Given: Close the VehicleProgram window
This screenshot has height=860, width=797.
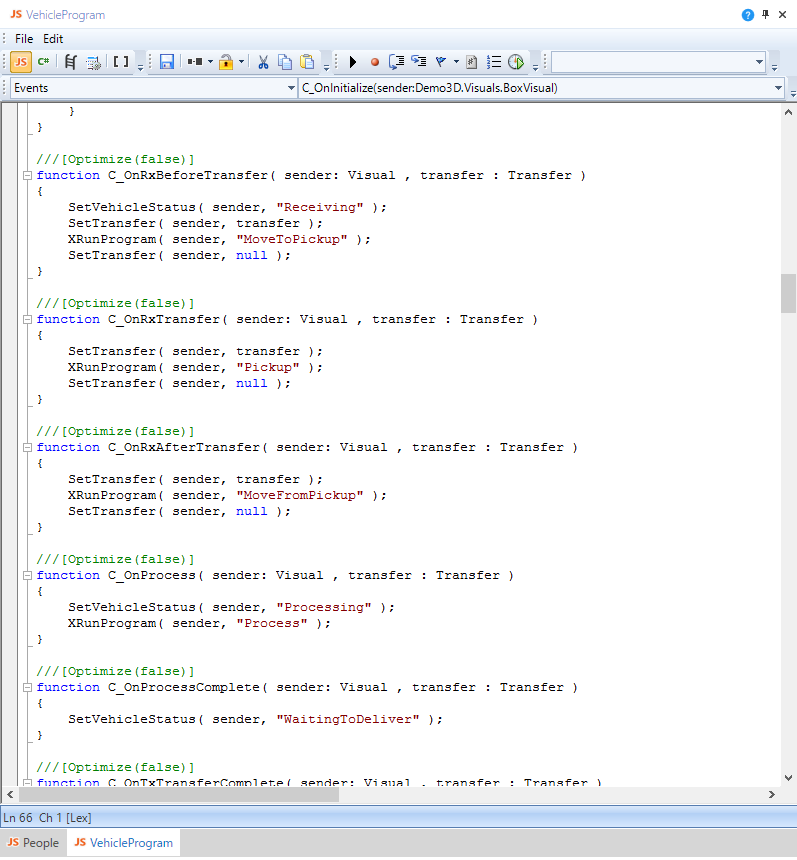Looking at the screenshot, I should [x=783, y=15].
